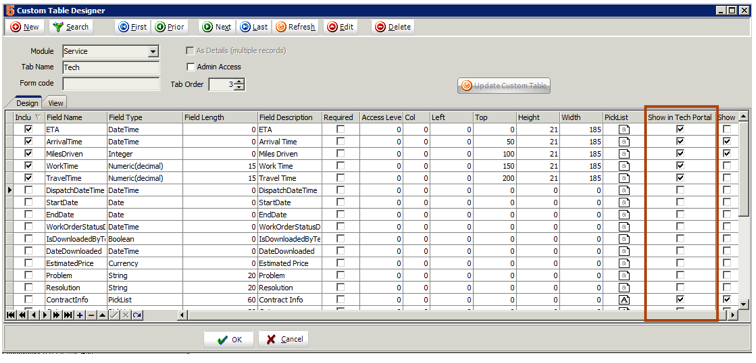The image size is (756, 363).
Task: Go to First record
Action: click(x=133, y=27)
